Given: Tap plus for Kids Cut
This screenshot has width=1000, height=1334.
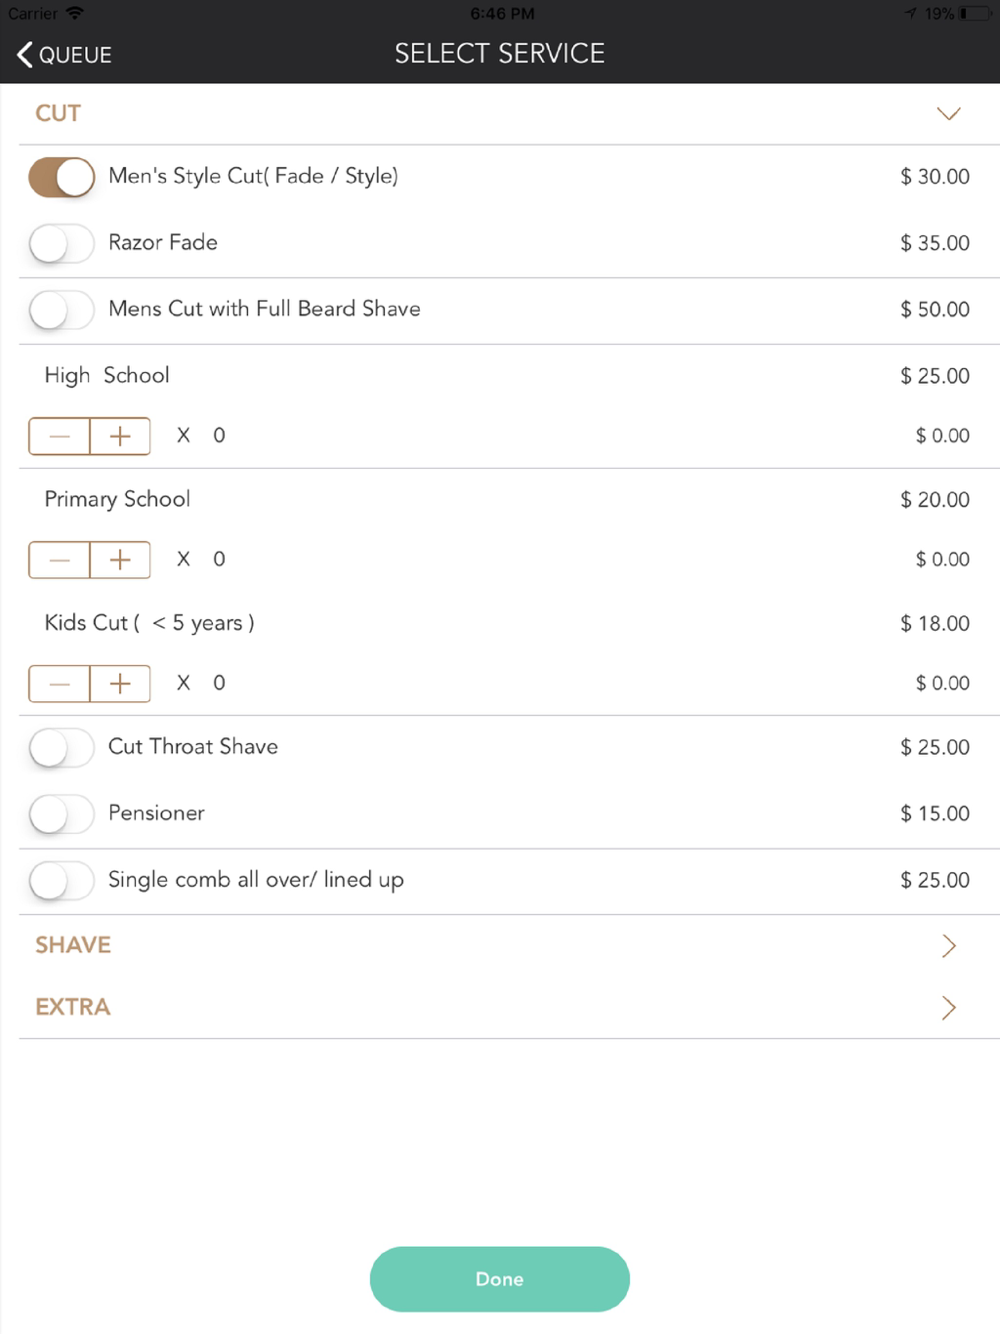Looking at the screenshot, I should (120, 684).
